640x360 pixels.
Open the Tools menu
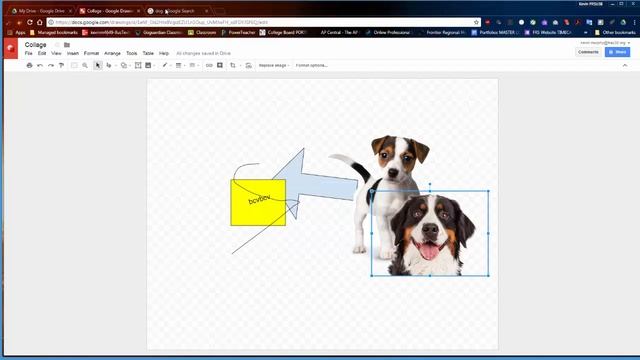click(x=131, y=53)
